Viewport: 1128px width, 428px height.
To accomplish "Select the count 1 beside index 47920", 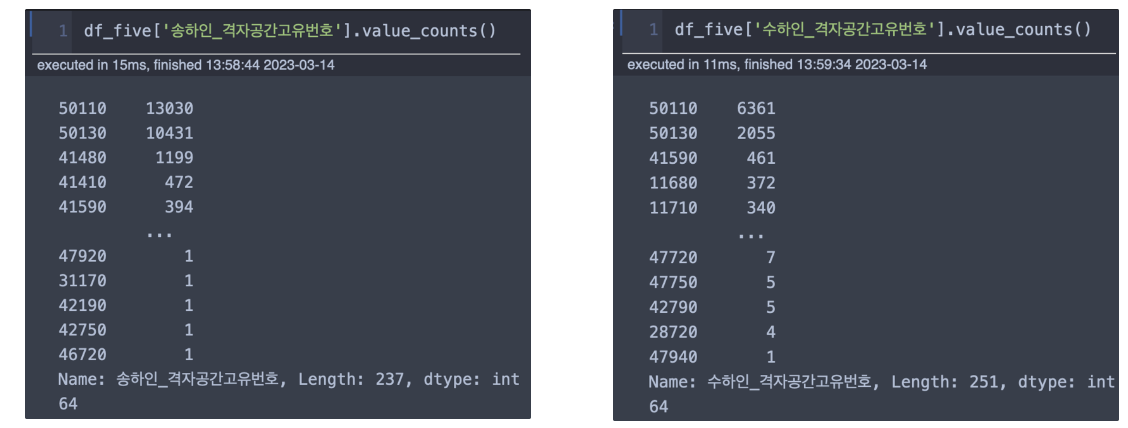I will pos(189,256).
